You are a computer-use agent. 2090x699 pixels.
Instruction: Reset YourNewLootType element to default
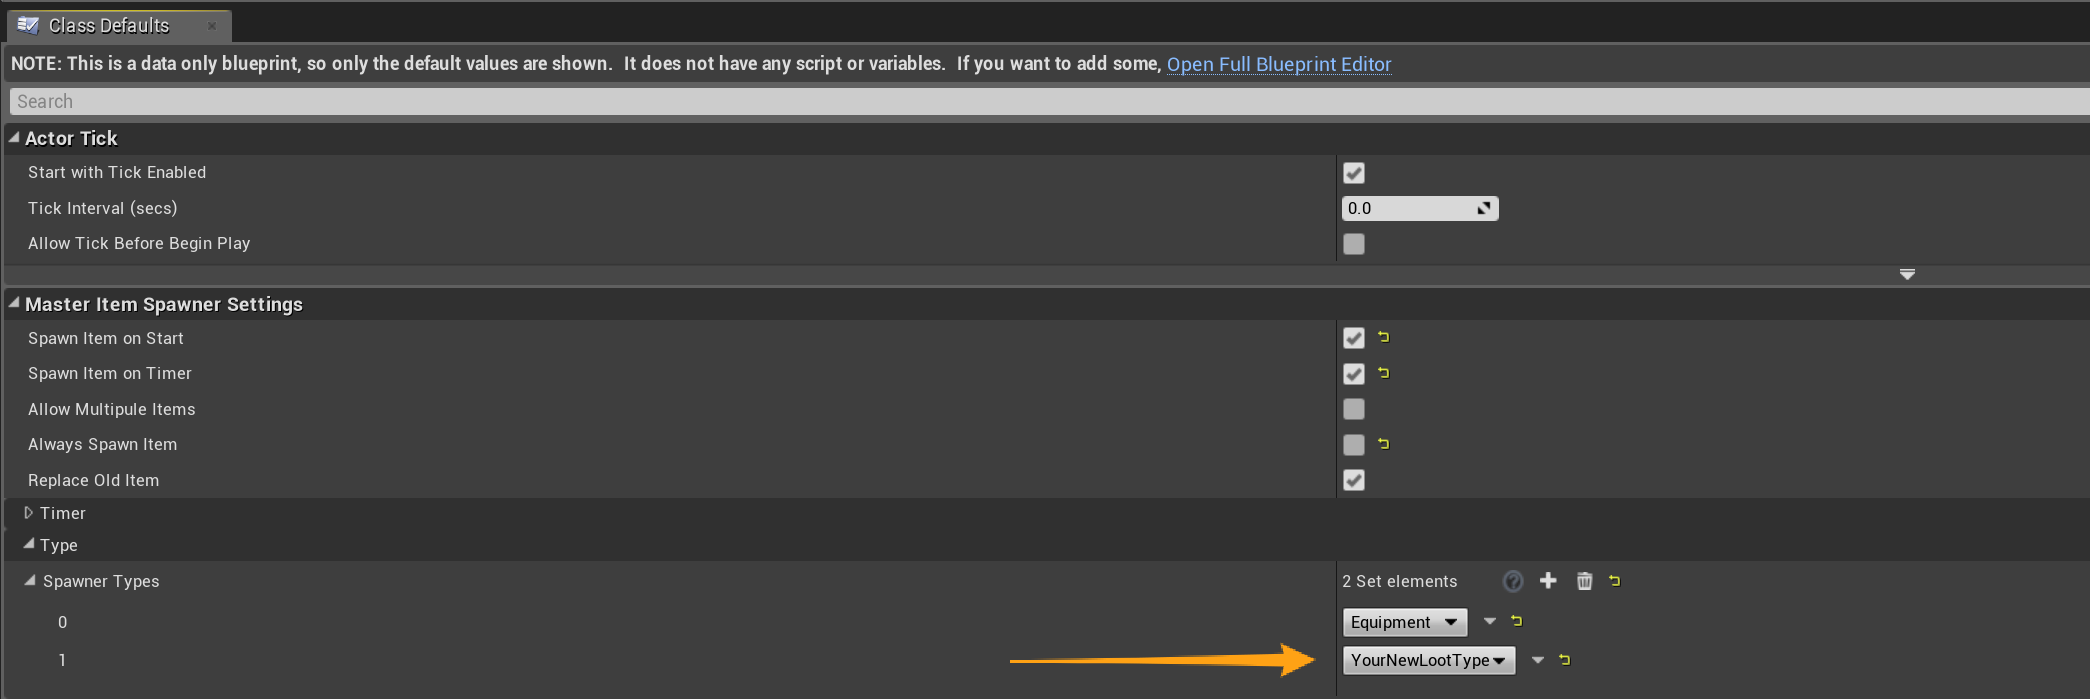(1564, 660)
